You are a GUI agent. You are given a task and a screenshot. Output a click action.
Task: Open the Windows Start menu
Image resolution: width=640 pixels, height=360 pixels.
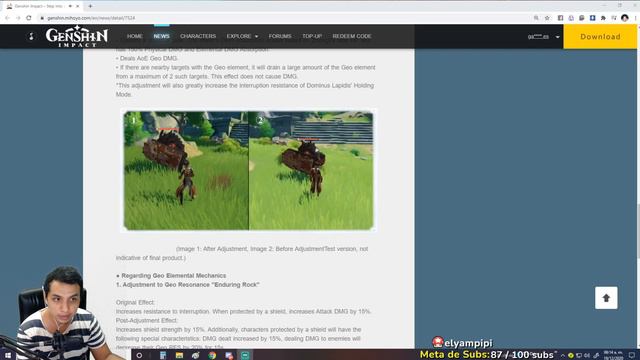[x=8, y=356]
